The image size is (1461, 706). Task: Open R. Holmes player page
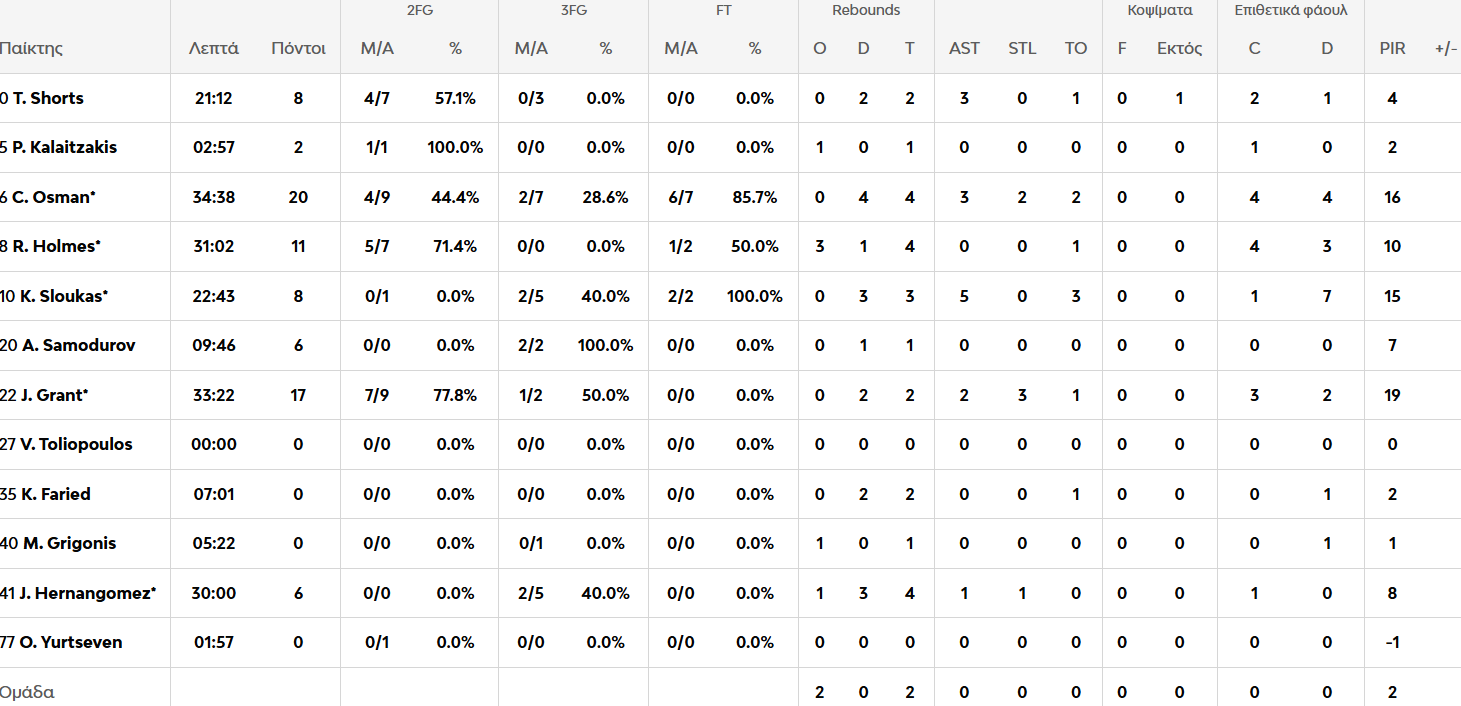(56, 246)
